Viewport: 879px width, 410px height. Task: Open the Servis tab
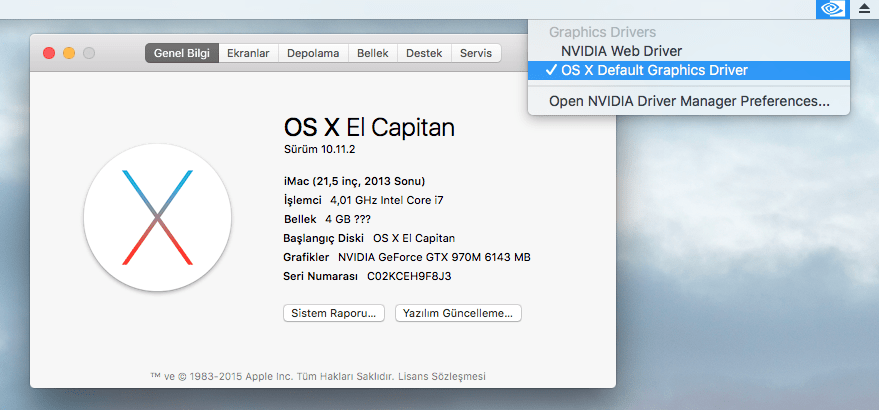pos(476,53)
